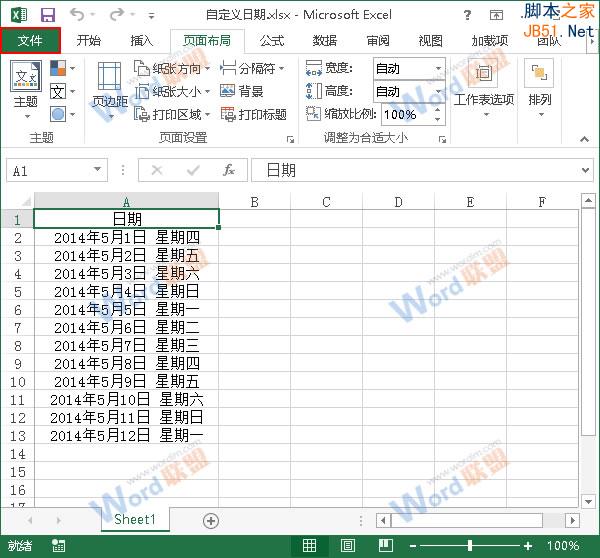This screenshot has height=558, width=600.
Task: Select column A header
Action: [x=126, y=201]
